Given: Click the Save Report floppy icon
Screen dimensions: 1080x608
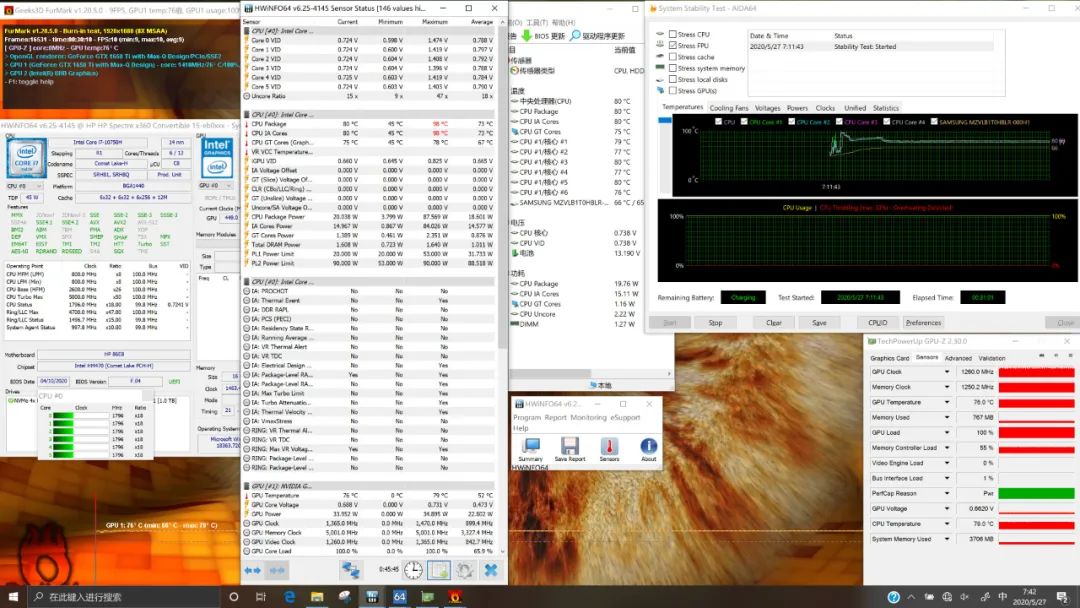Looking at the screenshot, I should pos(569,446).
